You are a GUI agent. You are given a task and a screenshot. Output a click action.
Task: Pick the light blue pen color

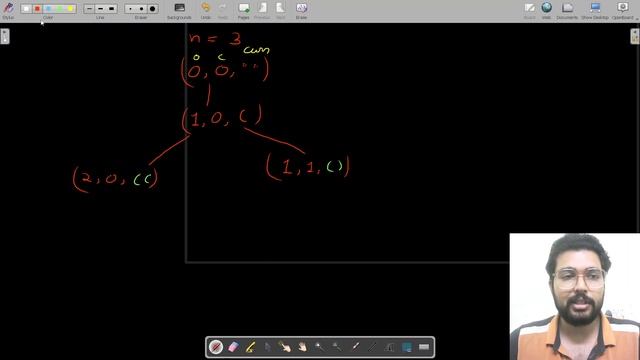pyautogui.click(x=48, y=9)
